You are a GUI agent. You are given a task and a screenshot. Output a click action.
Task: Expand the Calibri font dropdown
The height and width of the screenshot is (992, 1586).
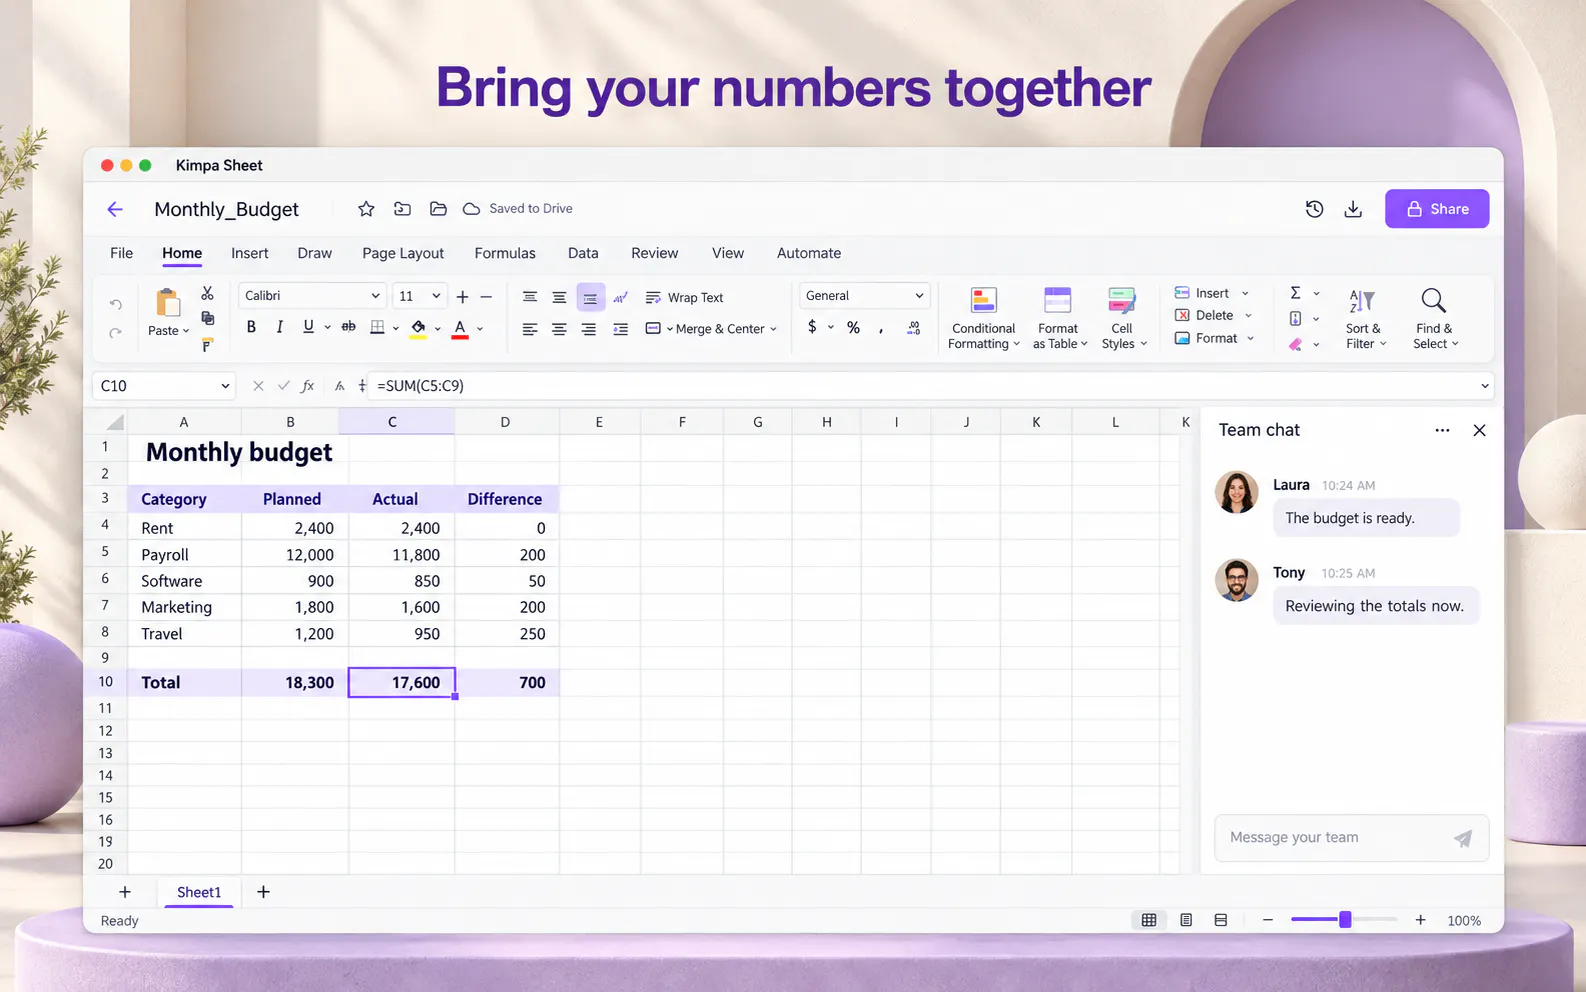(375, 296)
